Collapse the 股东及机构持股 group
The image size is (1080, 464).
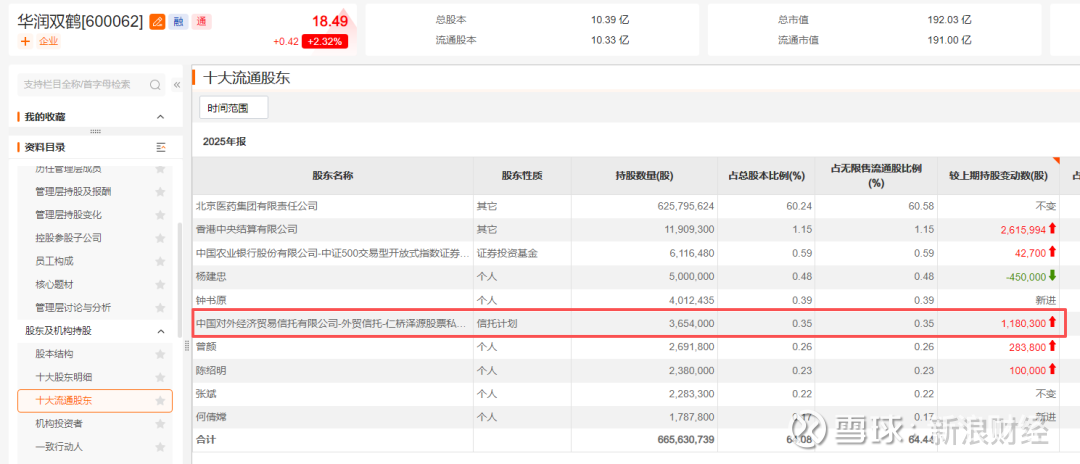coord(160,331)
